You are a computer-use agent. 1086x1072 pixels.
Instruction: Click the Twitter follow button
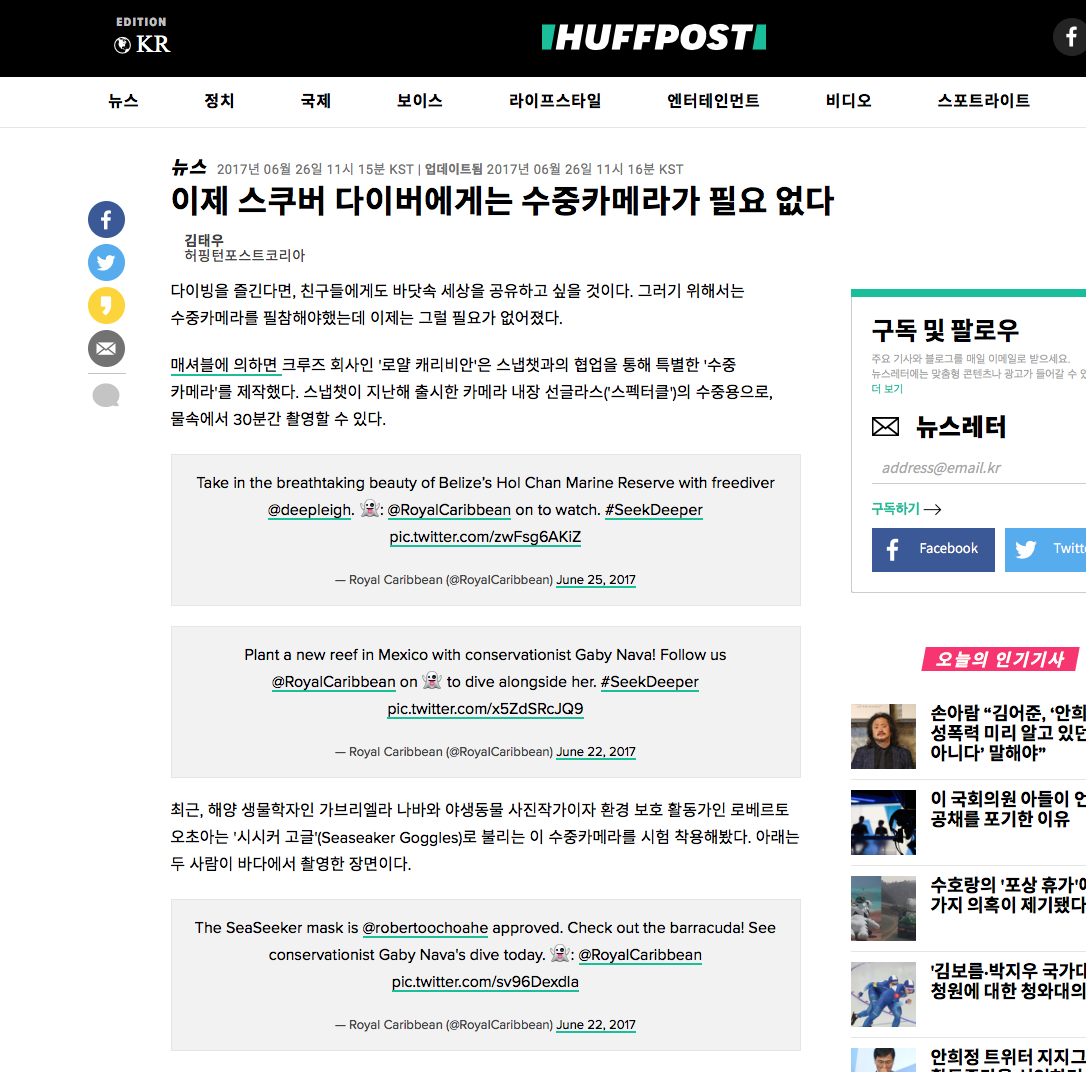[1045, 550]
